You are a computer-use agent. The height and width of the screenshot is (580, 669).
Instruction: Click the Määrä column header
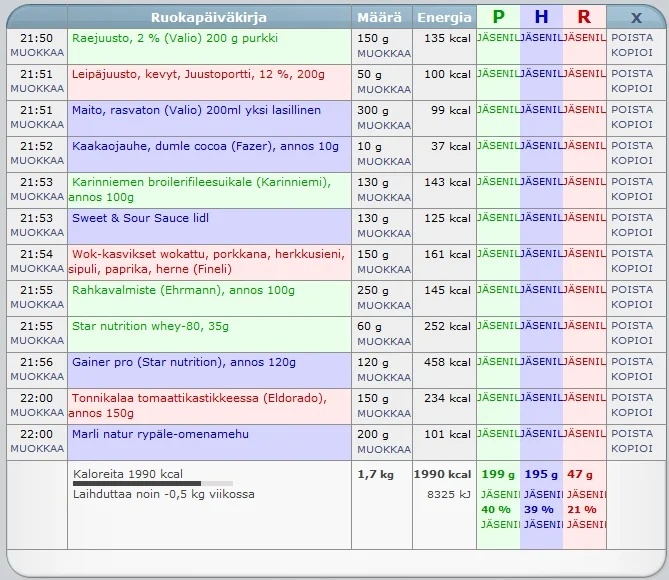click(x=380, y=17)
